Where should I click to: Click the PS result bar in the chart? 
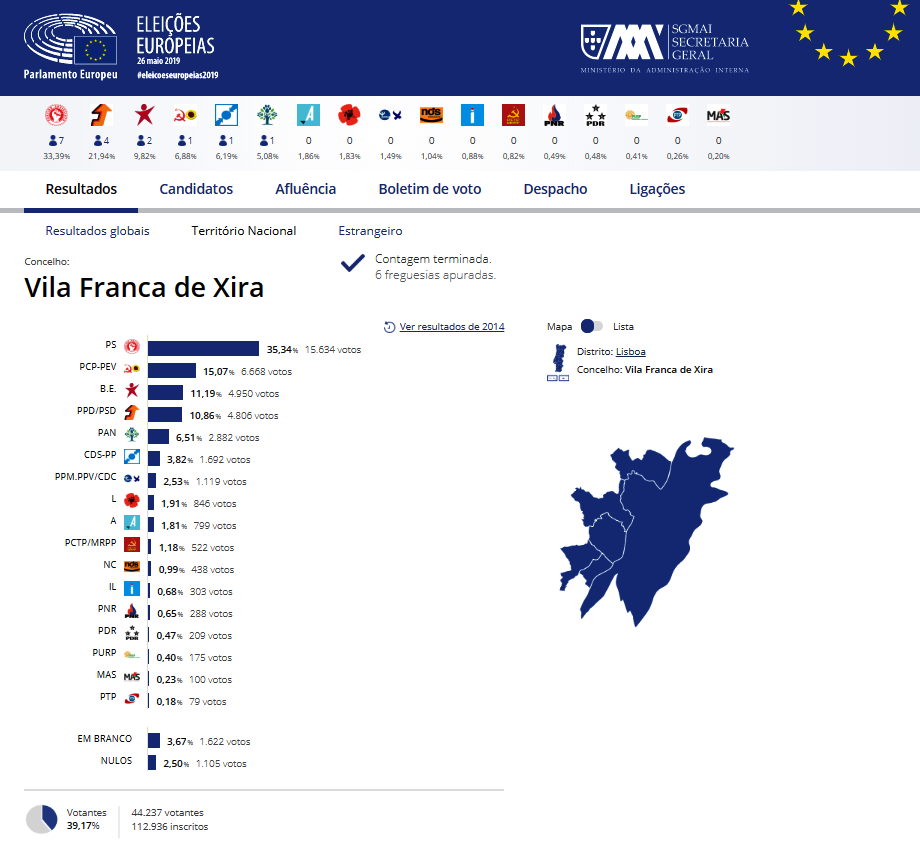click(204, 349)
